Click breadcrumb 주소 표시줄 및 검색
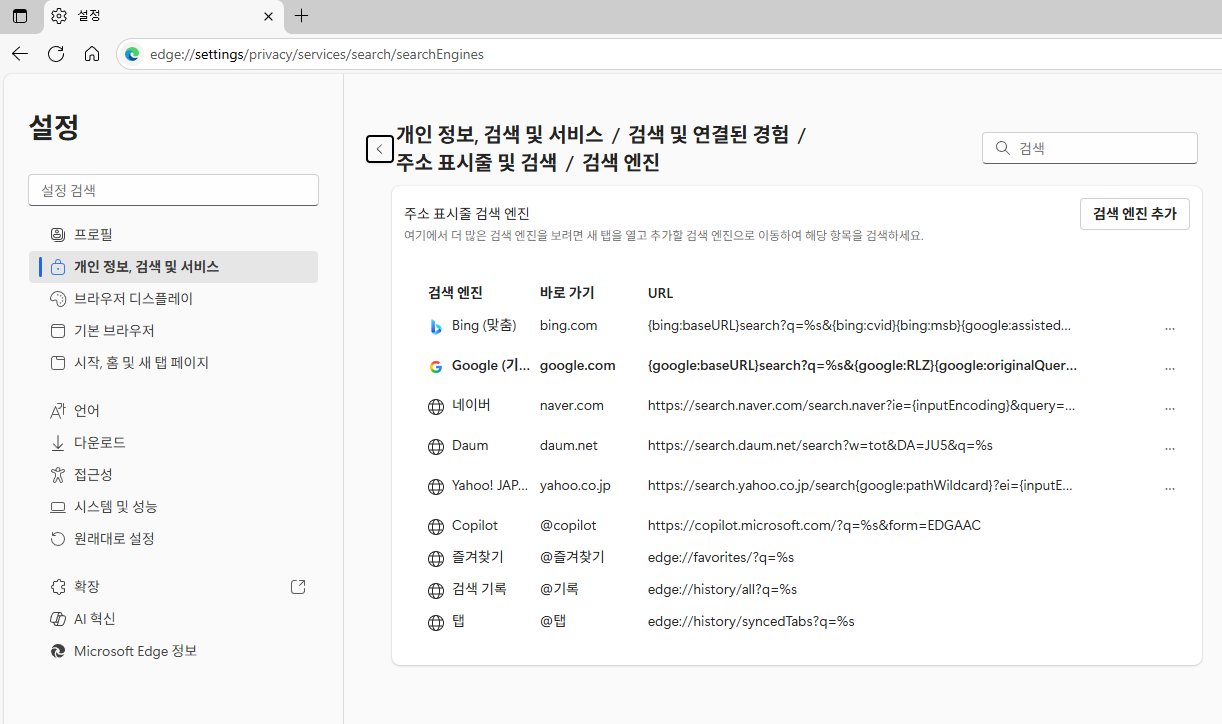Viewport: 1222px width, 724px height. point(476,162)
